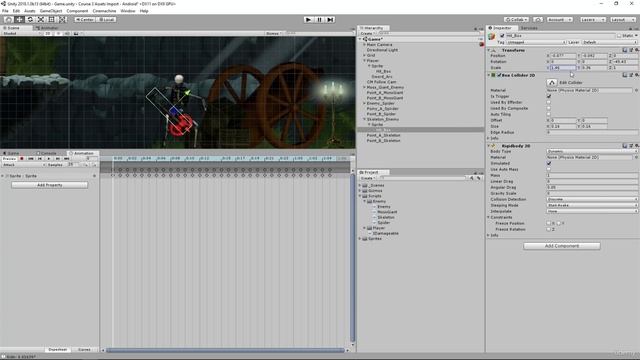The height and width of the screenshot is (360, 640).
Task: Go to previous keyframe in Animation window
Action: [x=40, y=159]
